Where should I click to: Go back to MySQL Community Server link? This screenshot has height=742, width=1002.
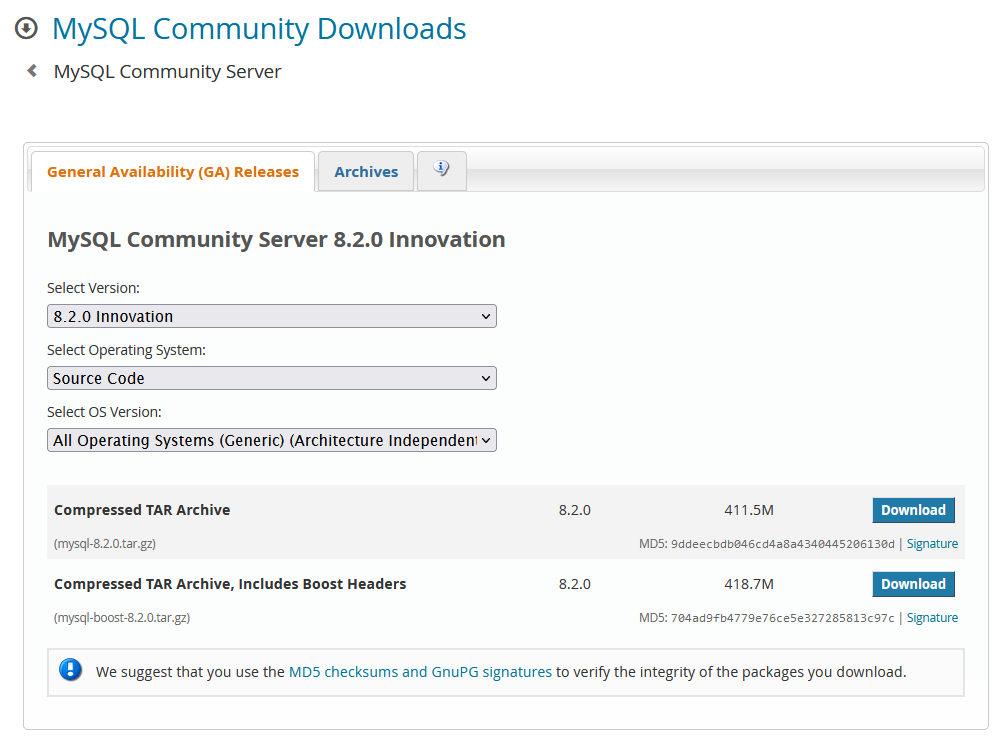click(167, 72)
